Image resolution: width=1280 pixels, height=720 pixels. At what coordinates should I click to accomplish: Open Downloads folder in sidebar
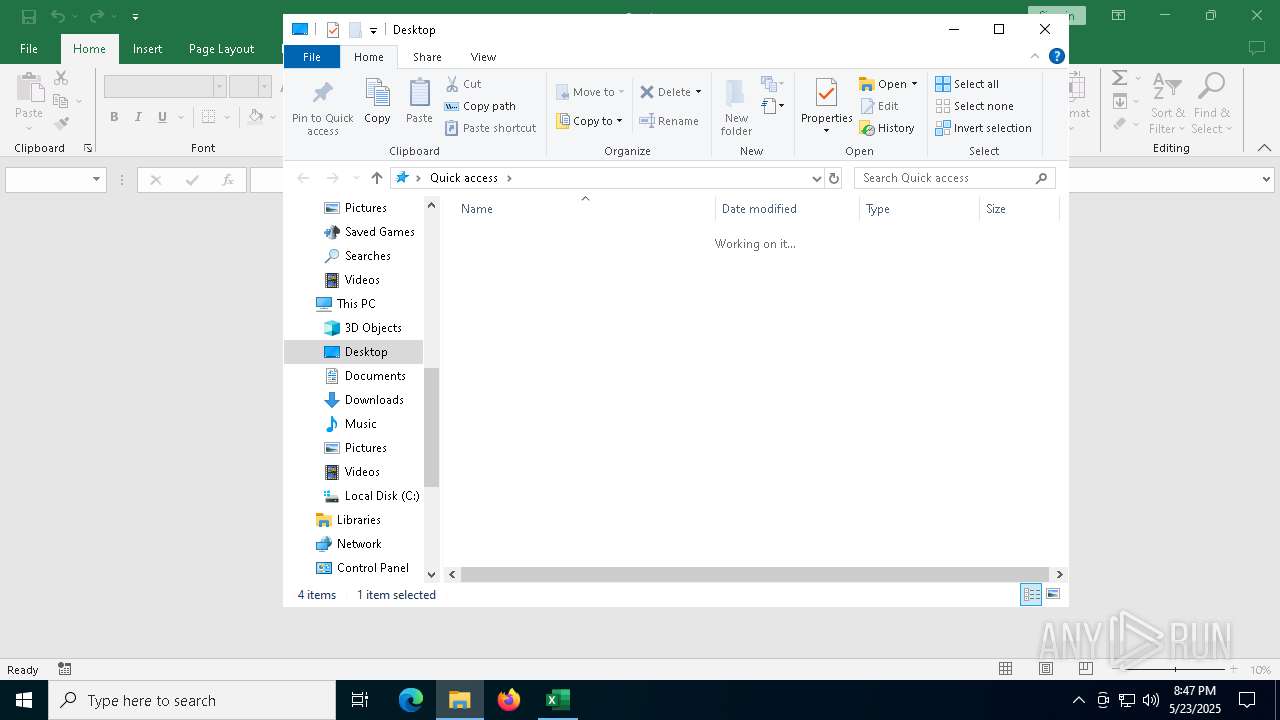364,400
